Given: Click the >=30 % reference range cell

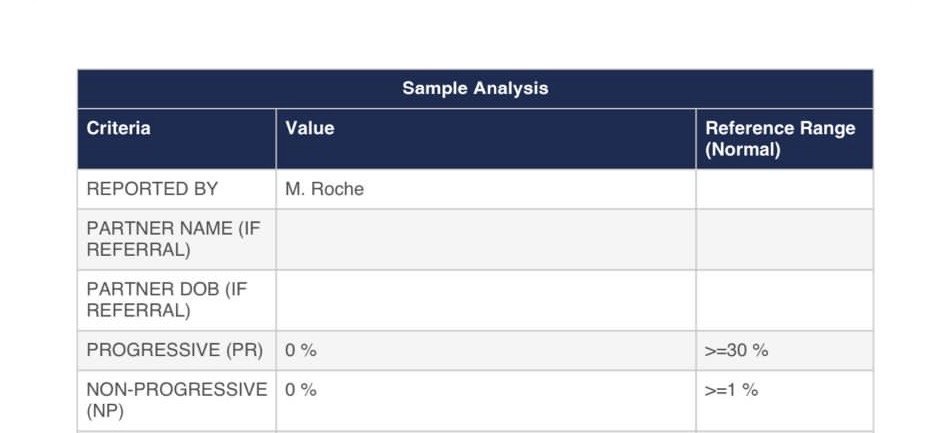Looking at the screenshot, I should point(737,350).
